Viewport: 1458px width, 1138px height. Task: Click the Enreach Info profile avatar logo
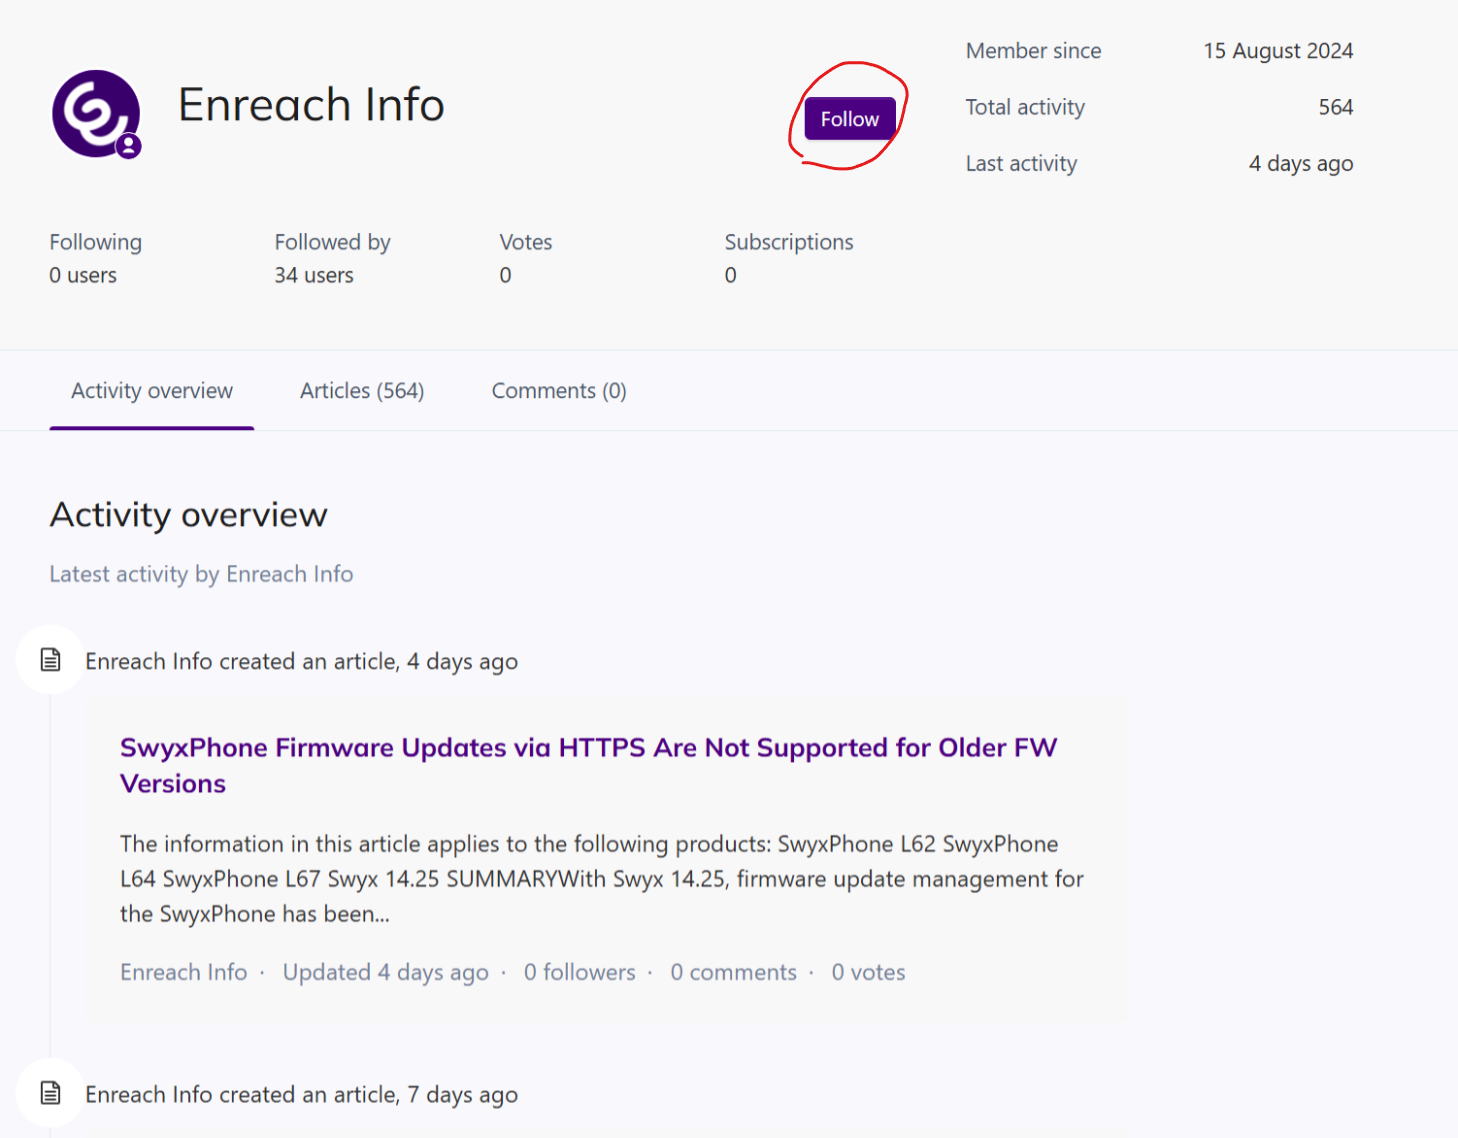click(x=94, y=112)
